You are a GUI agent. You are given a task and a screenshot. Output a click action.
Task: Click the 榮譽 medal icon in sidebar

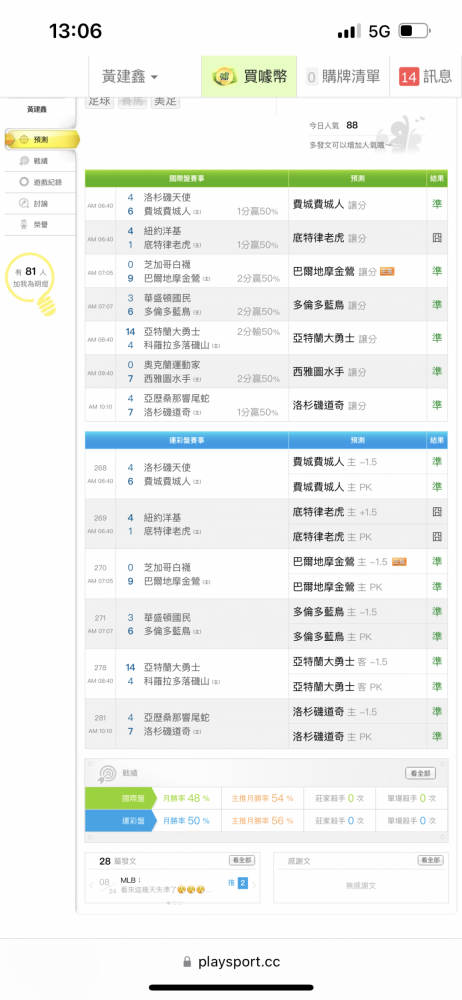24,224
